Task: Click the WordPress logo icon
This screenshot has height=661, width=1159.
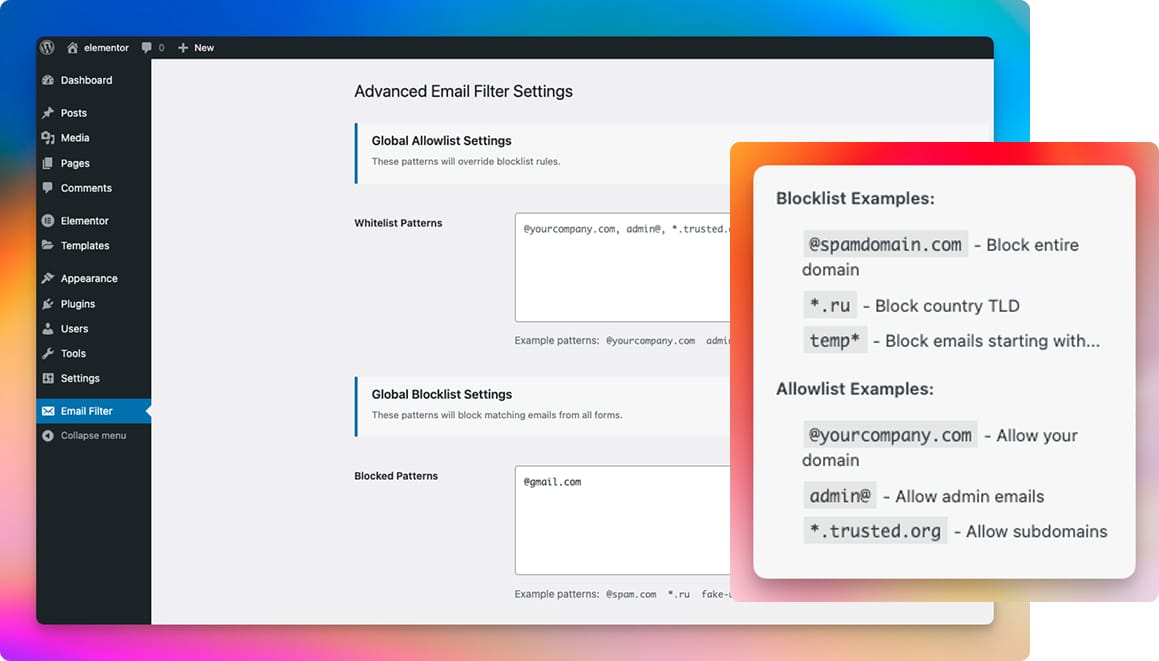Action: coord(47,47)
